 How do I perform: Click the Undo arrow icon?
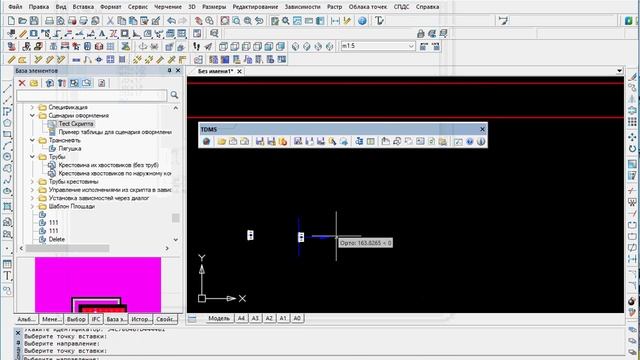171,20
